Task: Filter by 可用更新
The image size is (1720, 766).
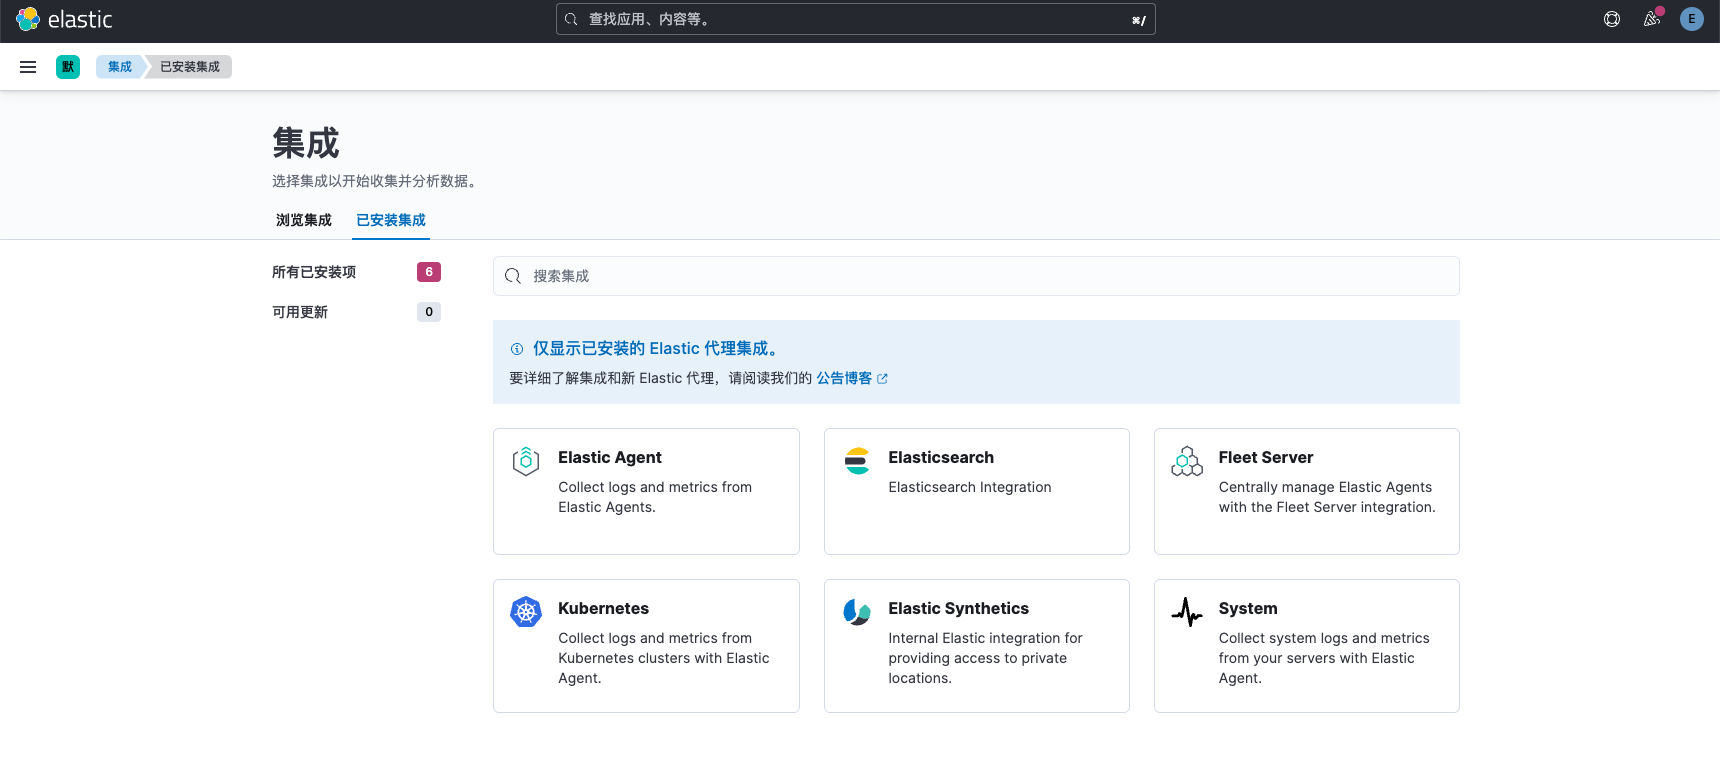Action: click(x=356, y=312)
